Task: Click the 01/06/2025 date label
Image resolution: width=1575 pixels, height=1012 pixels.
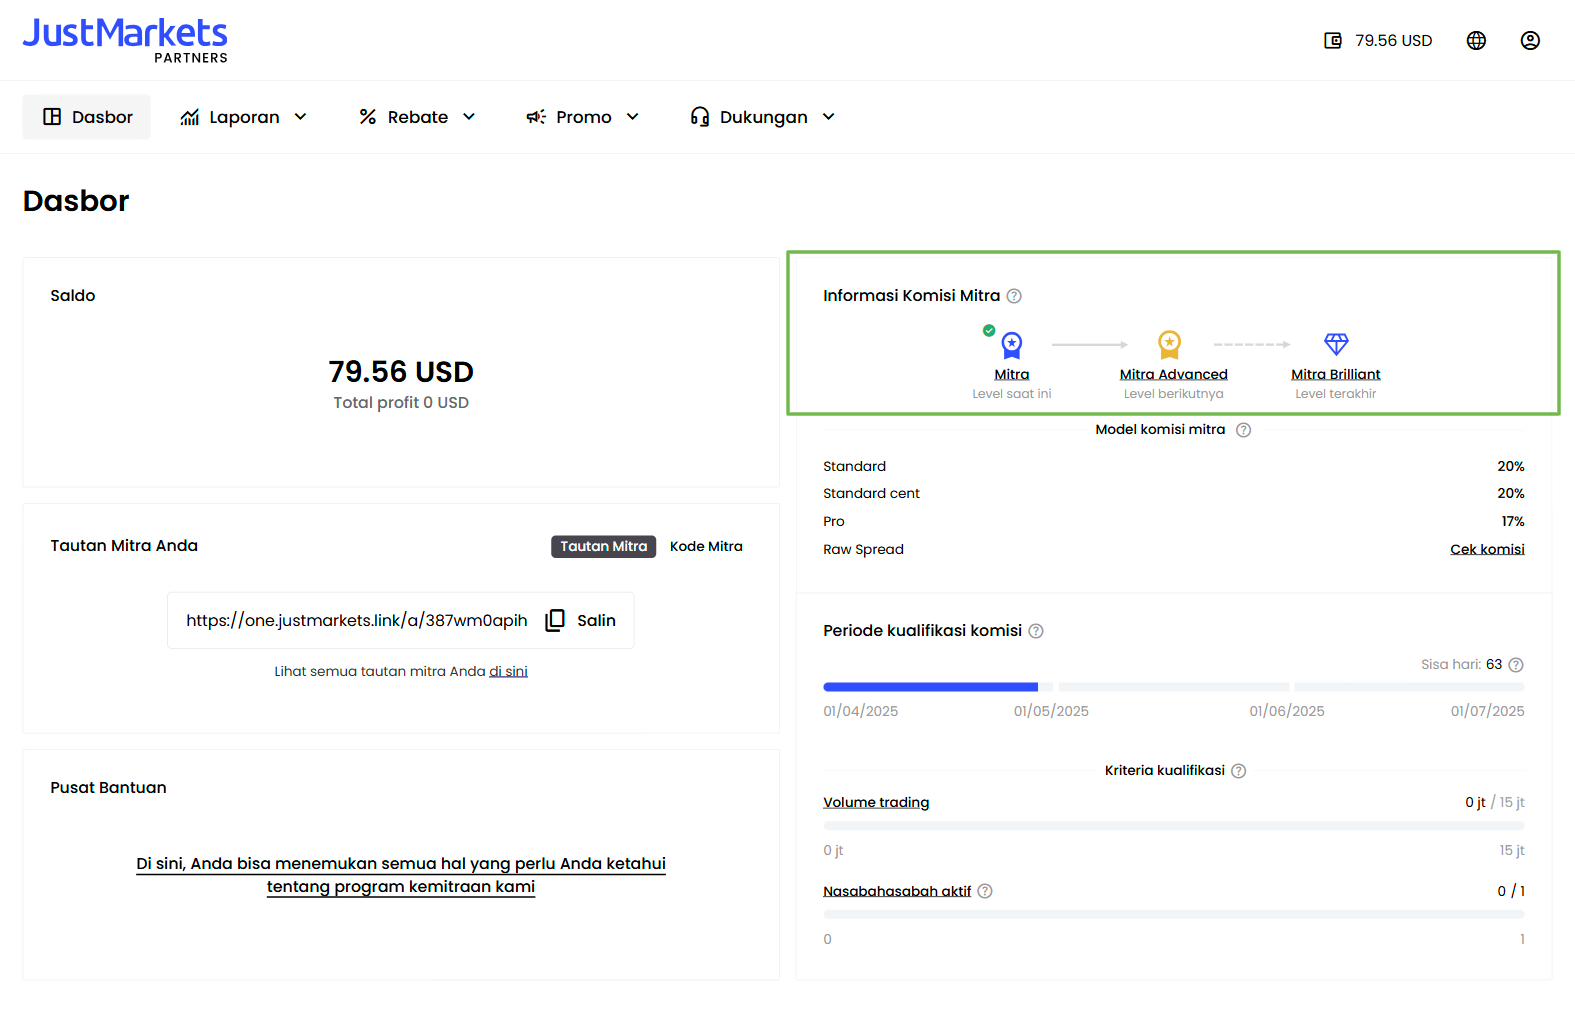Action: pos(1287,711)
